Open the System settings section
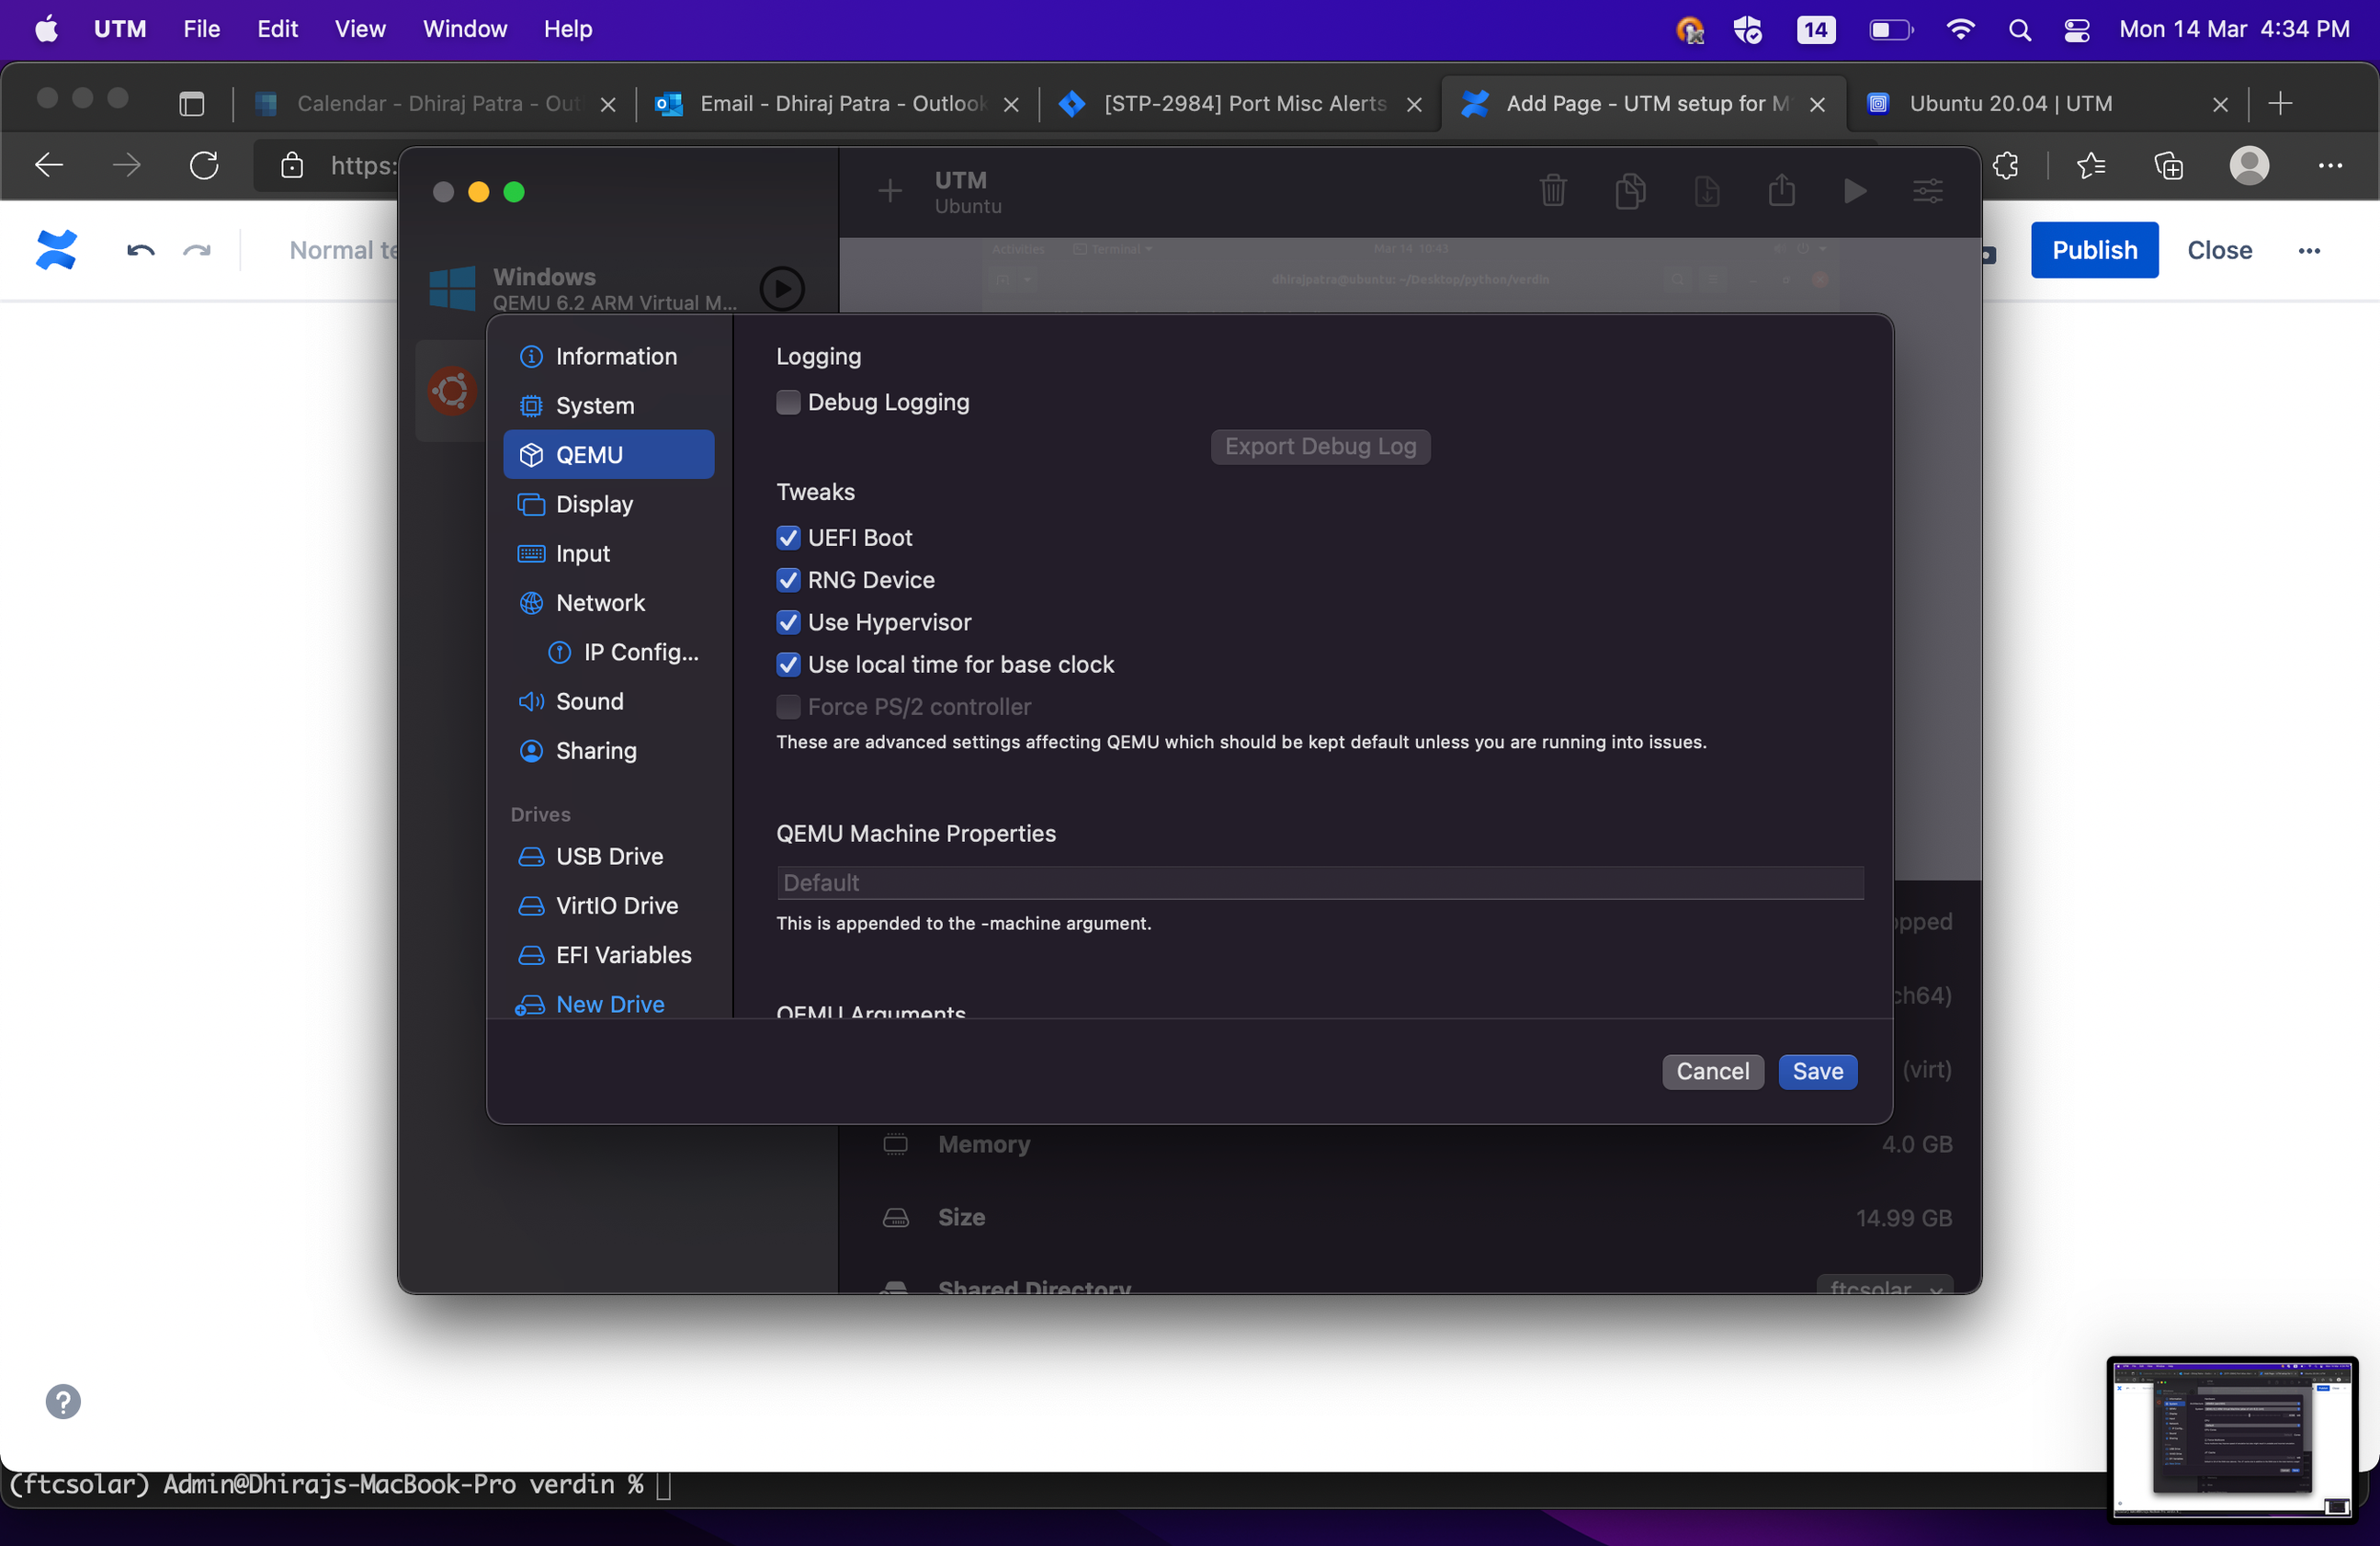Image resolution: width=2380 pixels, height=1546 pixels. (609, 405)
